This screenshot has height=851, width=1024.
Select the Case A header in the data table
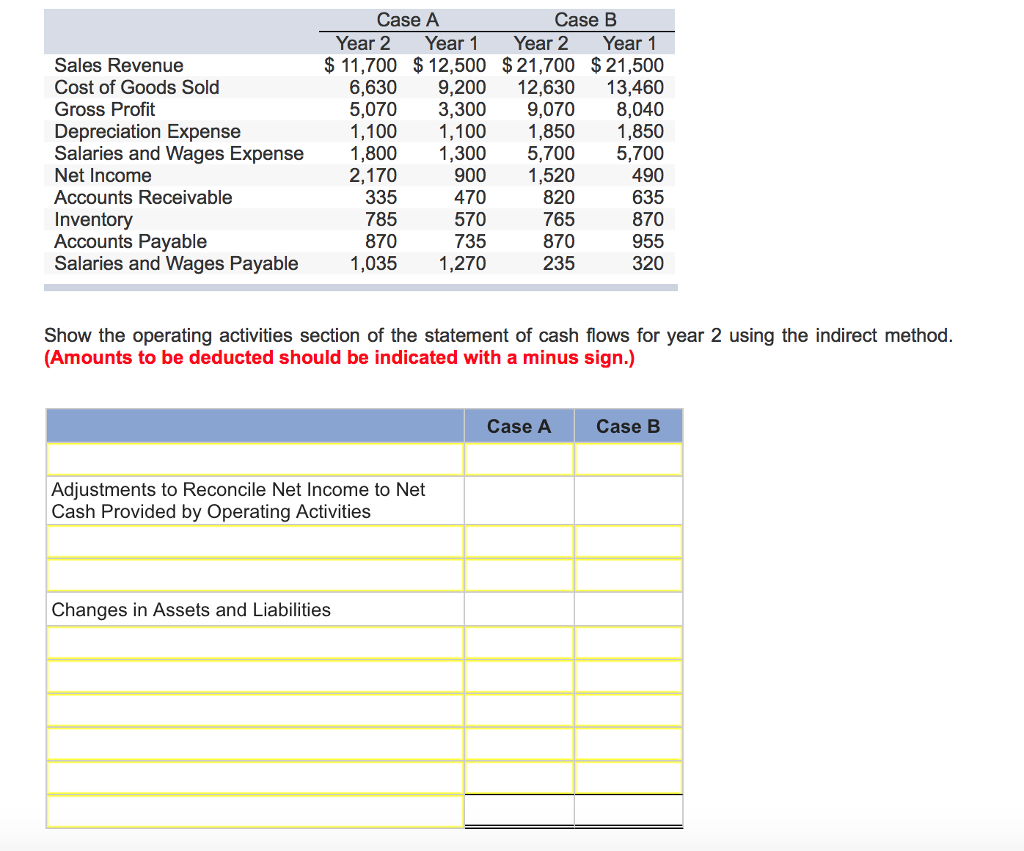(407, 19)
